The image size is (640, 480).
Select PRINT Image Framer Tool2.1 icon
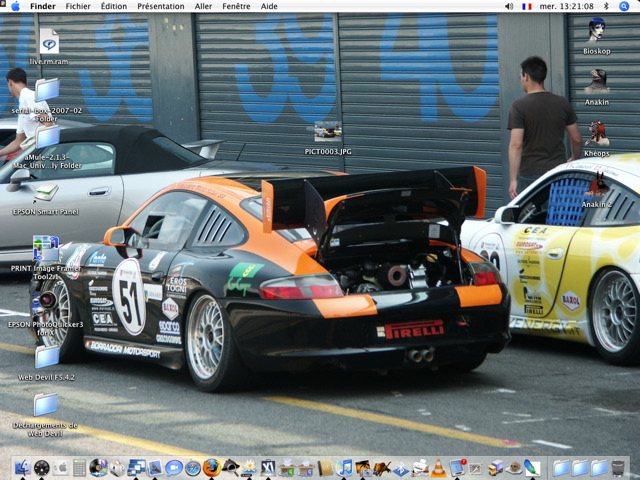pyautogui.click(x=46, y=248)
